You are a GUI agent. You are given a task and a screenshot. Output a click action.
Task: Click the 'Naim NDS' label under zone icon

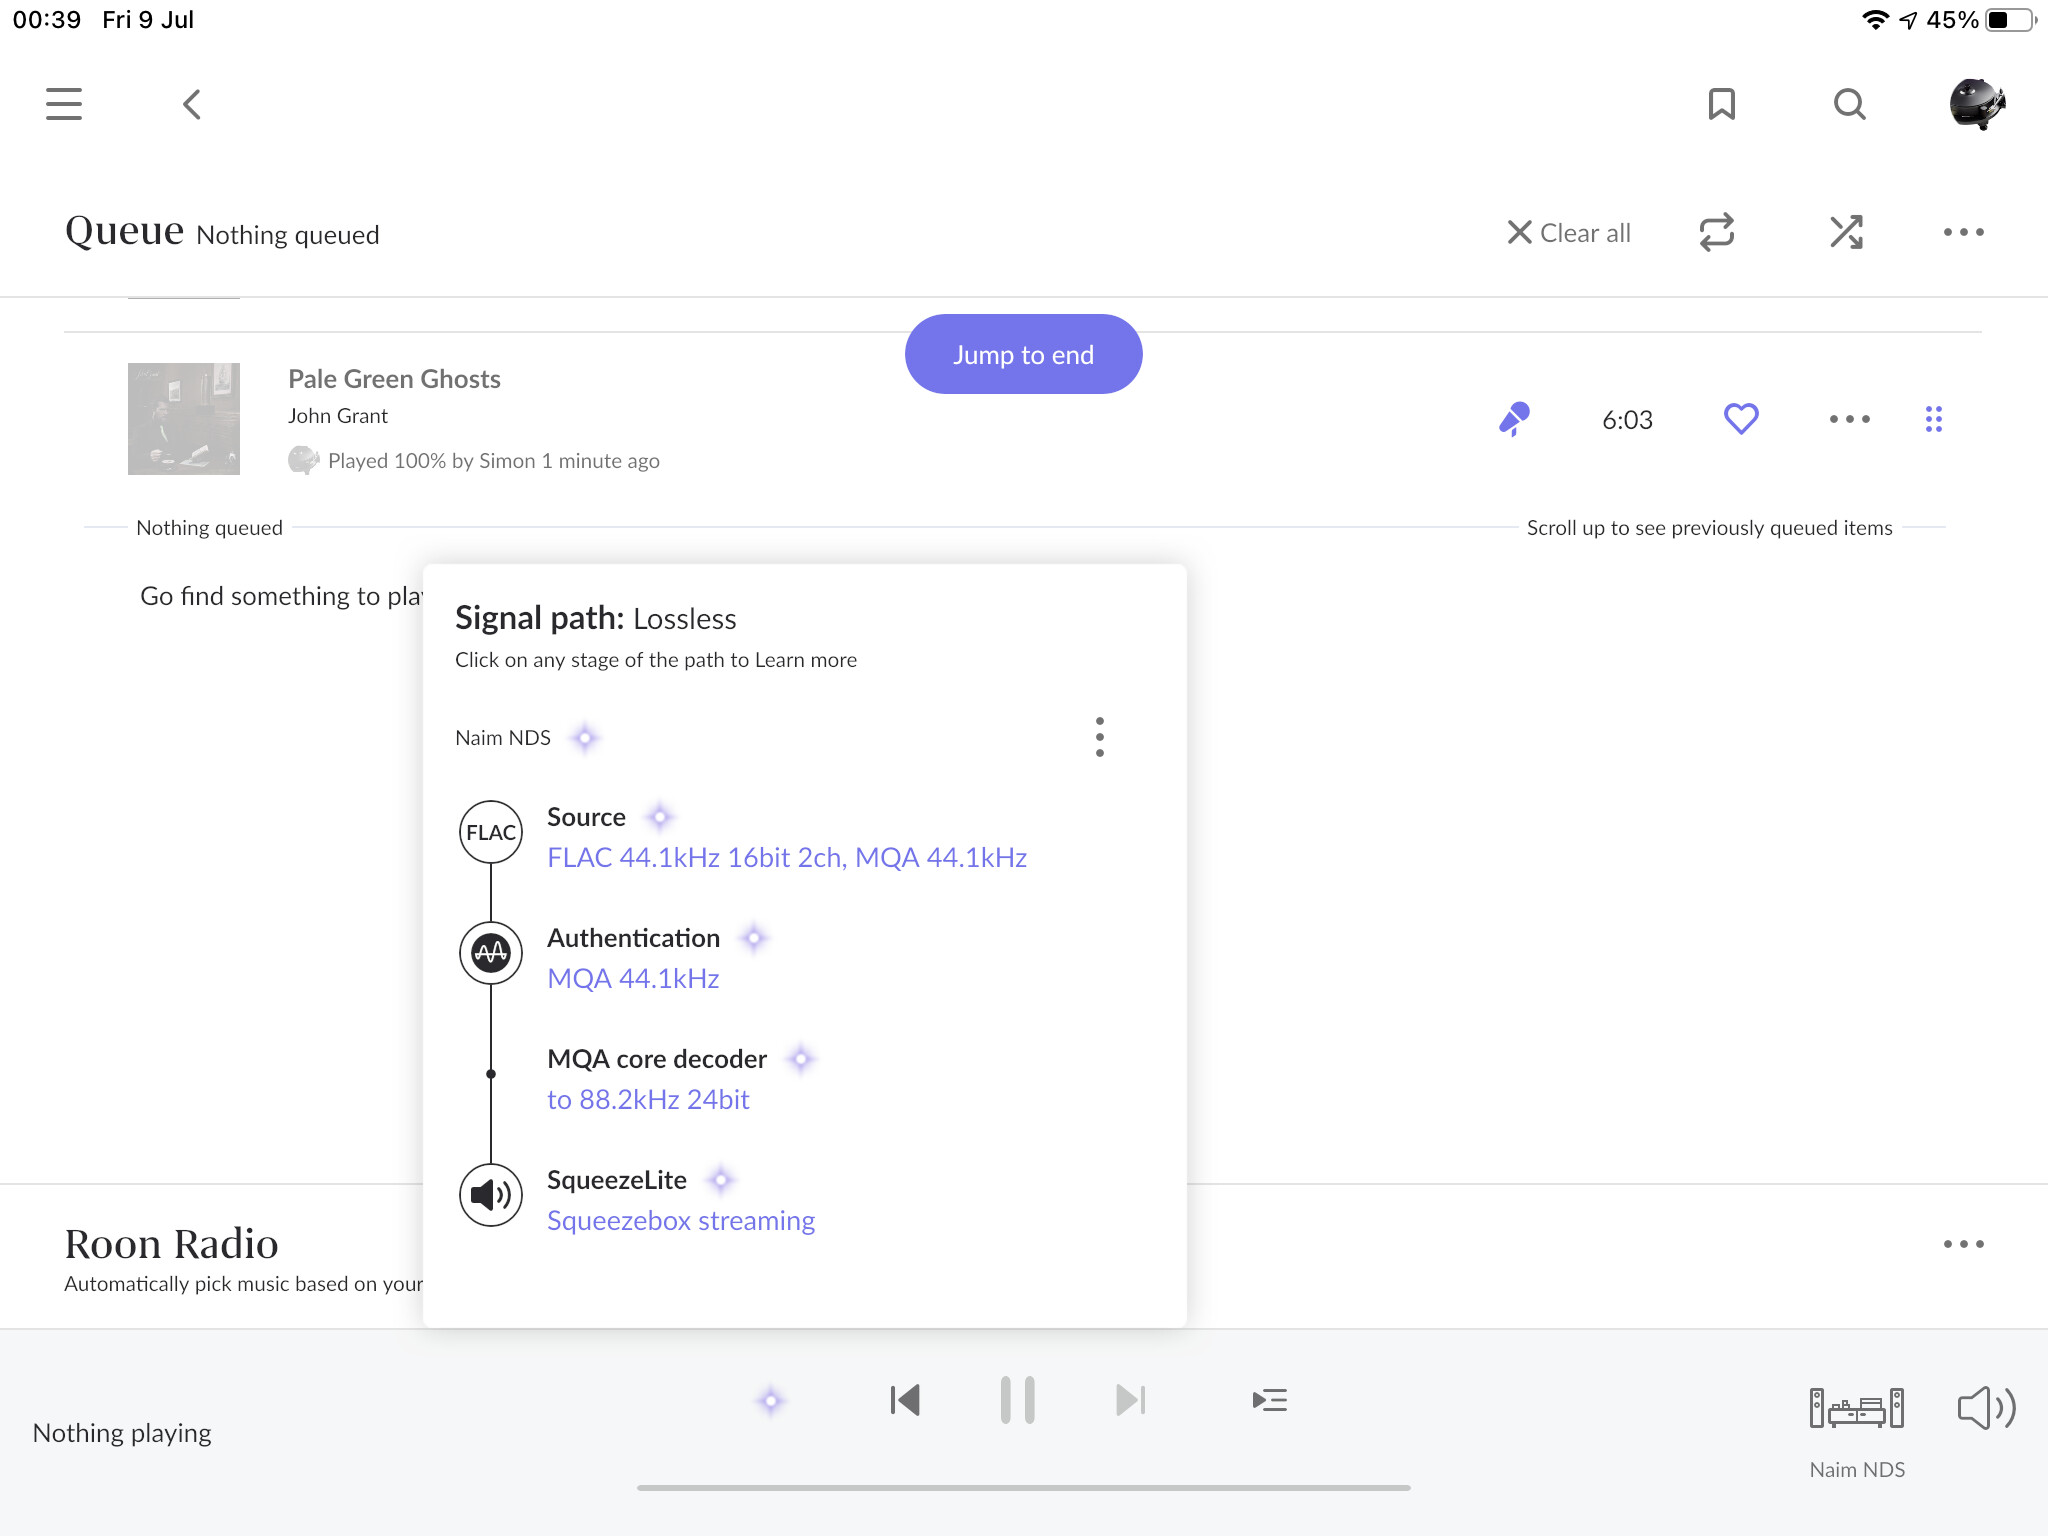click(1857, 1470)
